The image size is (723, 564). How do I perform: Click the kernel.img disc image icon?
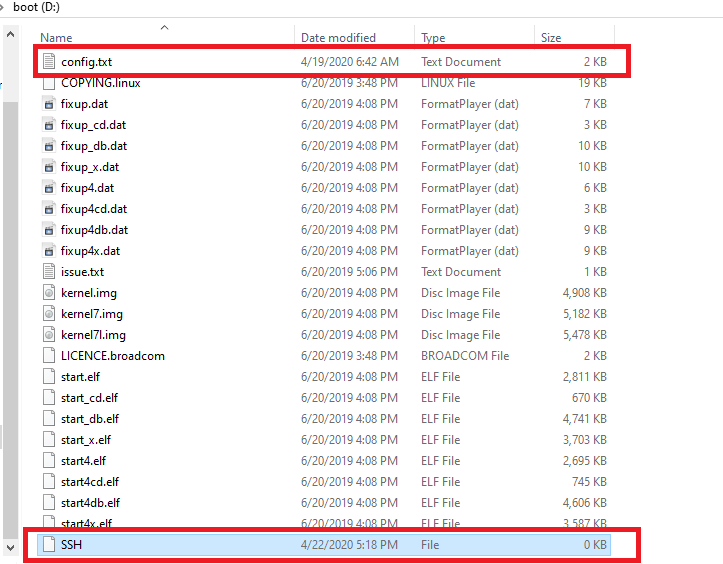49,292
